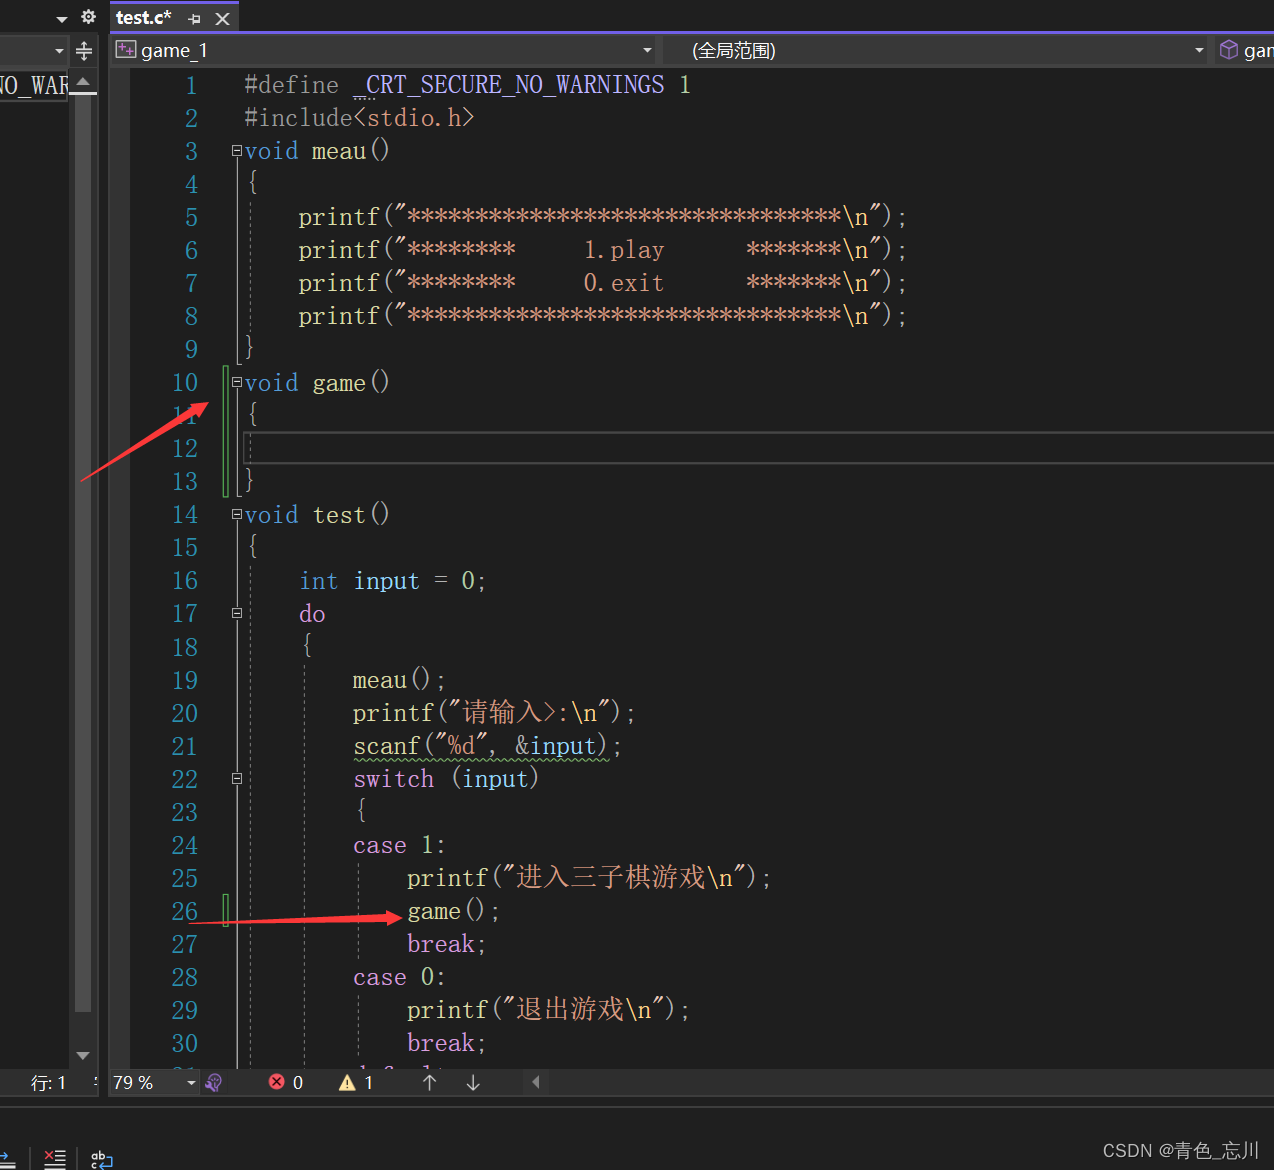This screenshot has height=1170, width=1274.
Task: Click the 行: 1 line indicator in left pane
Action: [x=48, y=1083]
